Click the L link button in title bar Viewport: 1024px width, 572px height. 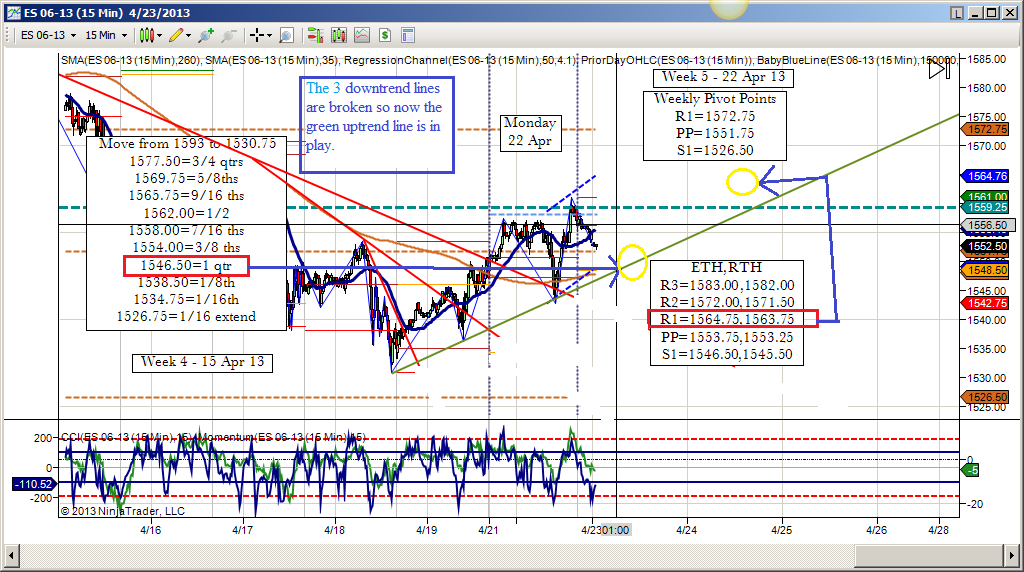click(x=957, y=13)
